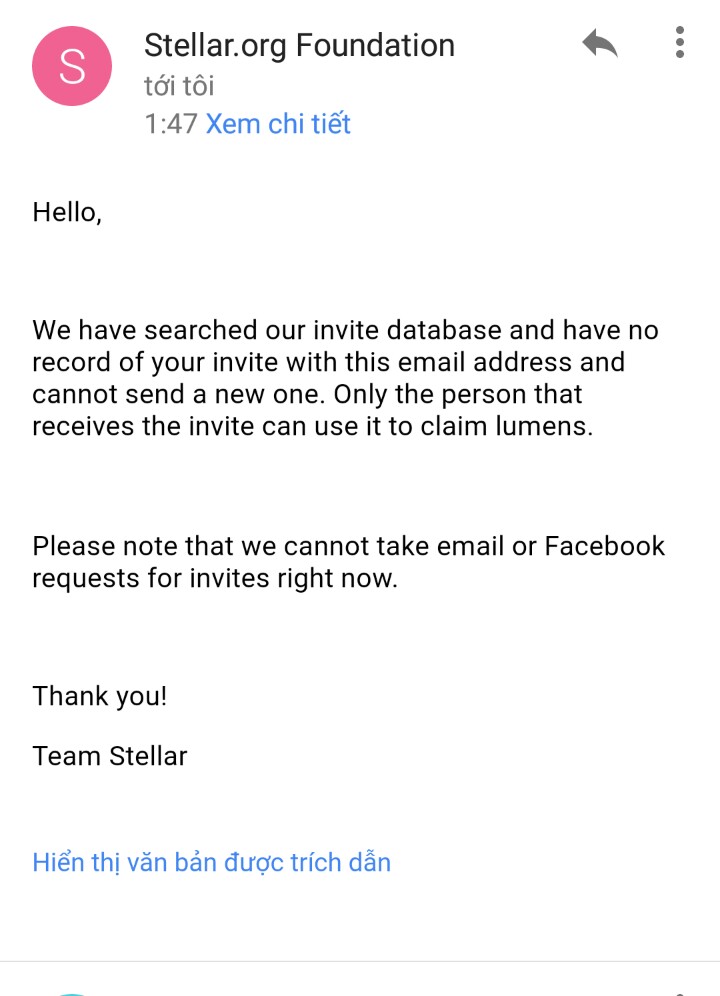Tap the teal avatar of the next message
The height and width of the screenshot is (996, 720).
[72, 990]
